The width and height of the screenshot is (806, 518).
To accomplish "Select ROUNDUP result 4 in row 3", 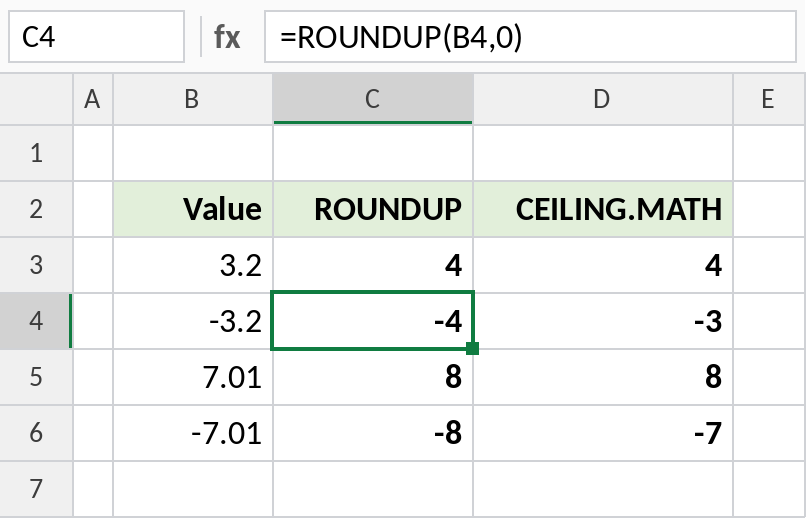I will pos(373,265).
